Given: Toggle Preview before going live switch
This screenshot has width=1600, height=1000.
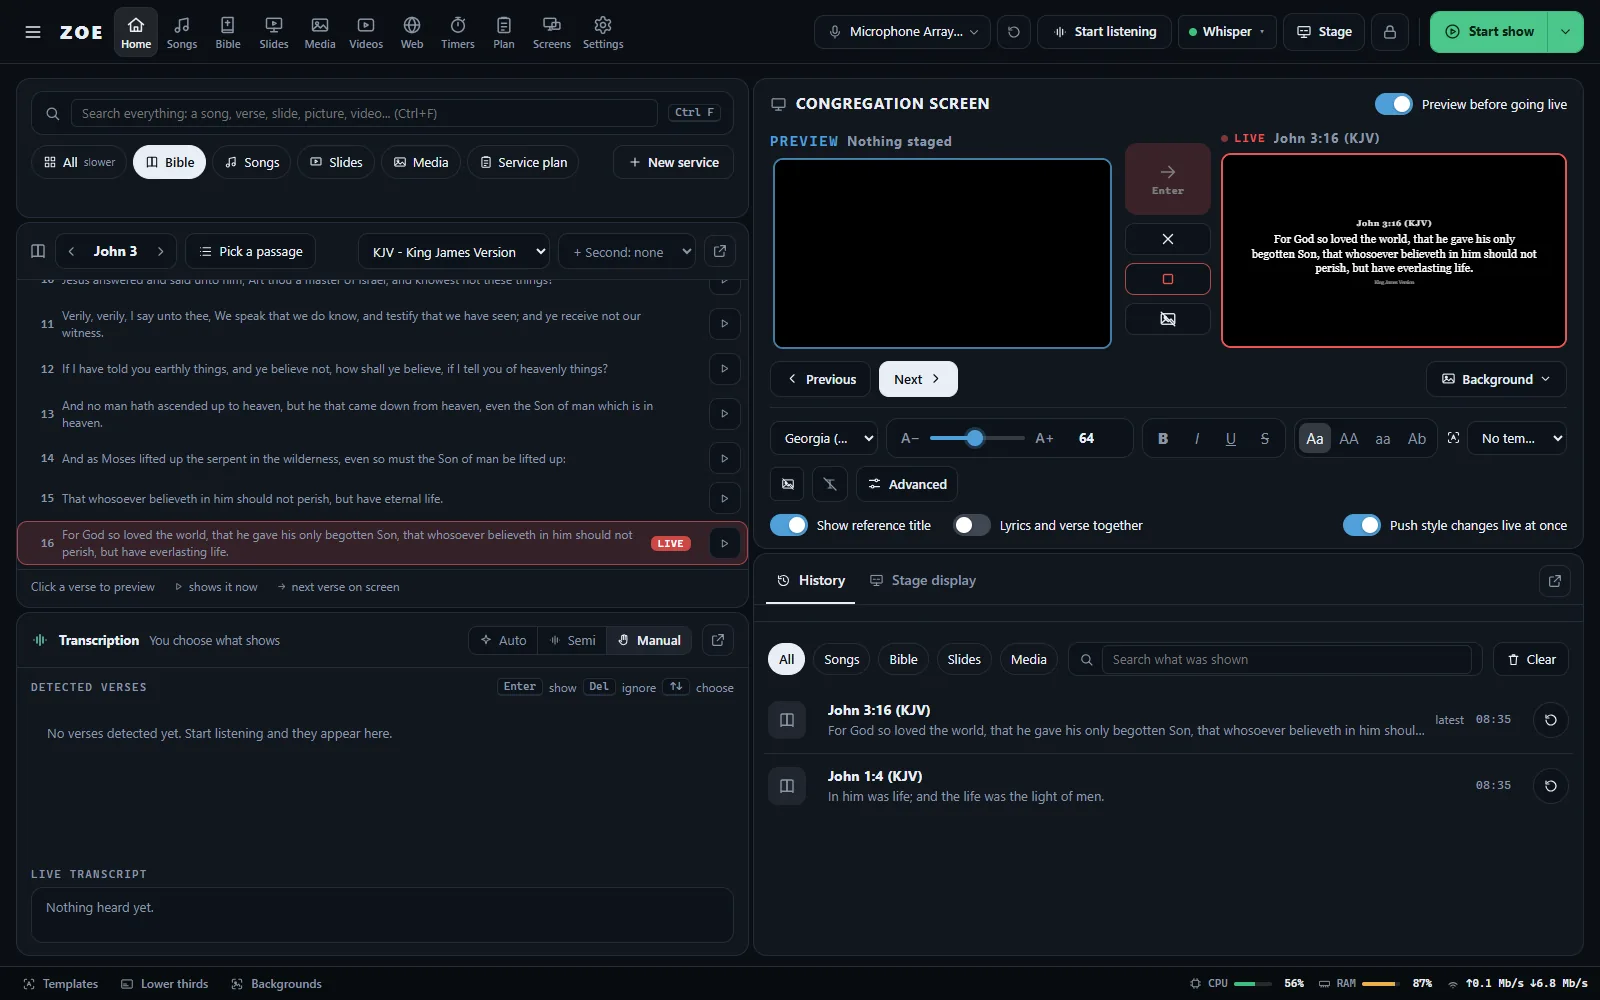Looking at the screenshot, I should coord(1394,104).
